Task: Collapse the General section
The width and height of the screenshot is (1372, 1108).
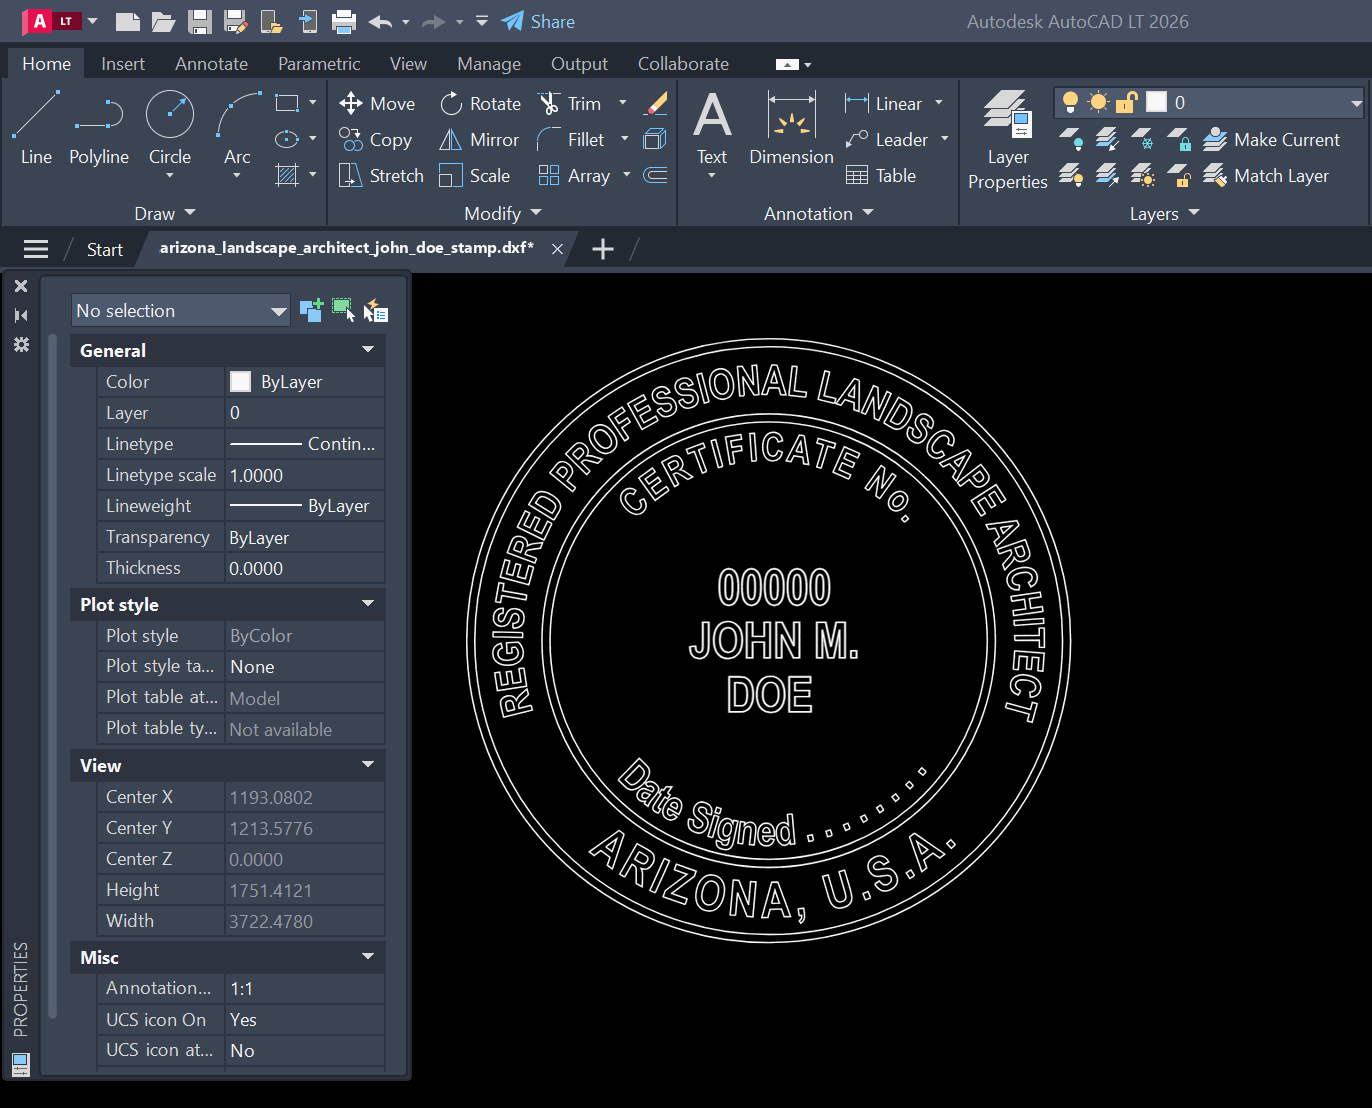Action: [x=368, y=350]
